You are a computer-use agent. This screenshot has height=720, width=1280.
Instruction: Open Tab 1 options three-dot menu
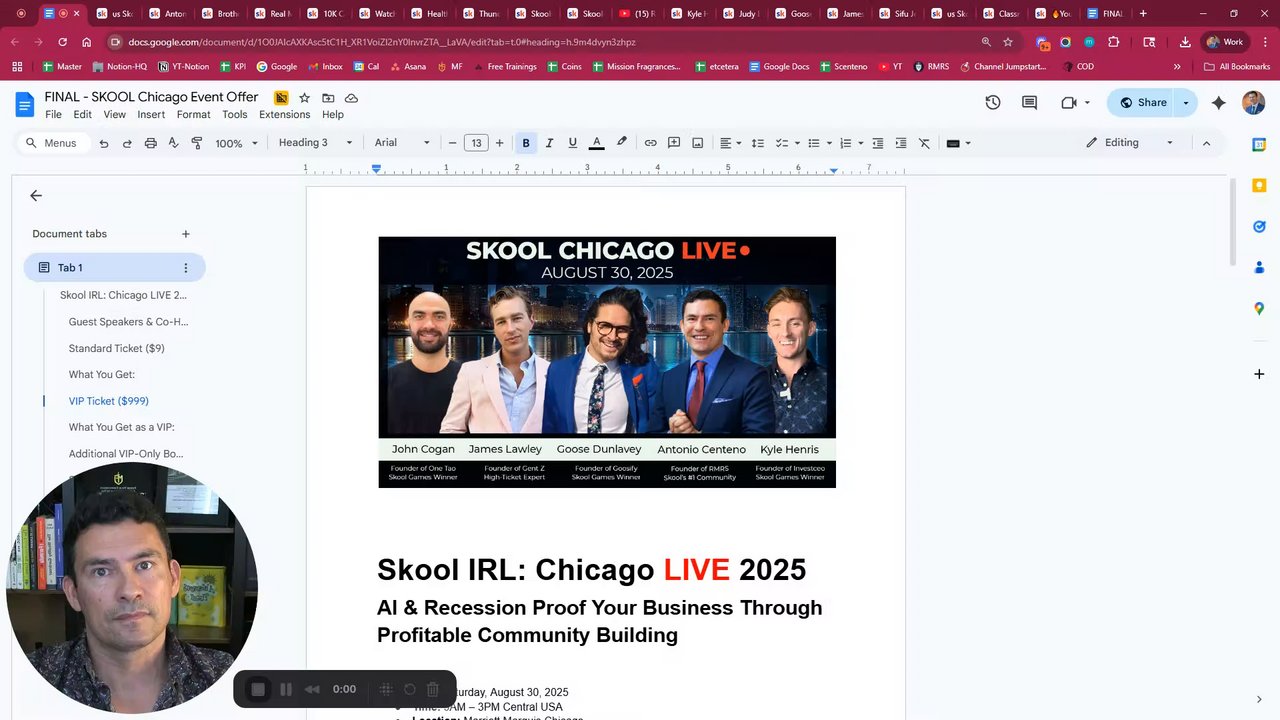tap(185, 268)
